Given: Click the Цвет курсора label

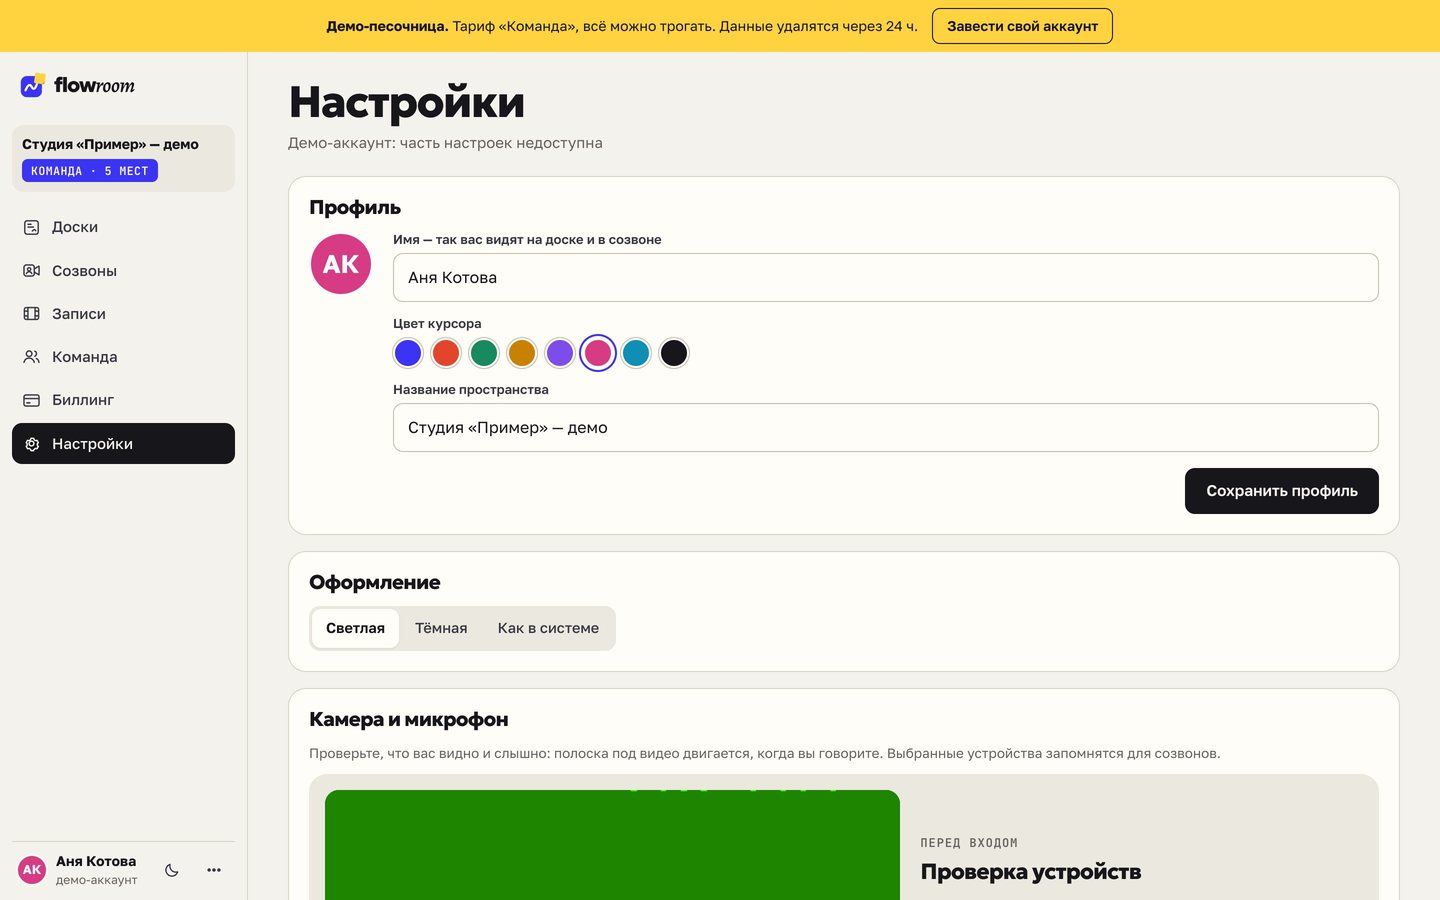Looking at the screenshot, I should pyautogui.click(x=437, y=324).
